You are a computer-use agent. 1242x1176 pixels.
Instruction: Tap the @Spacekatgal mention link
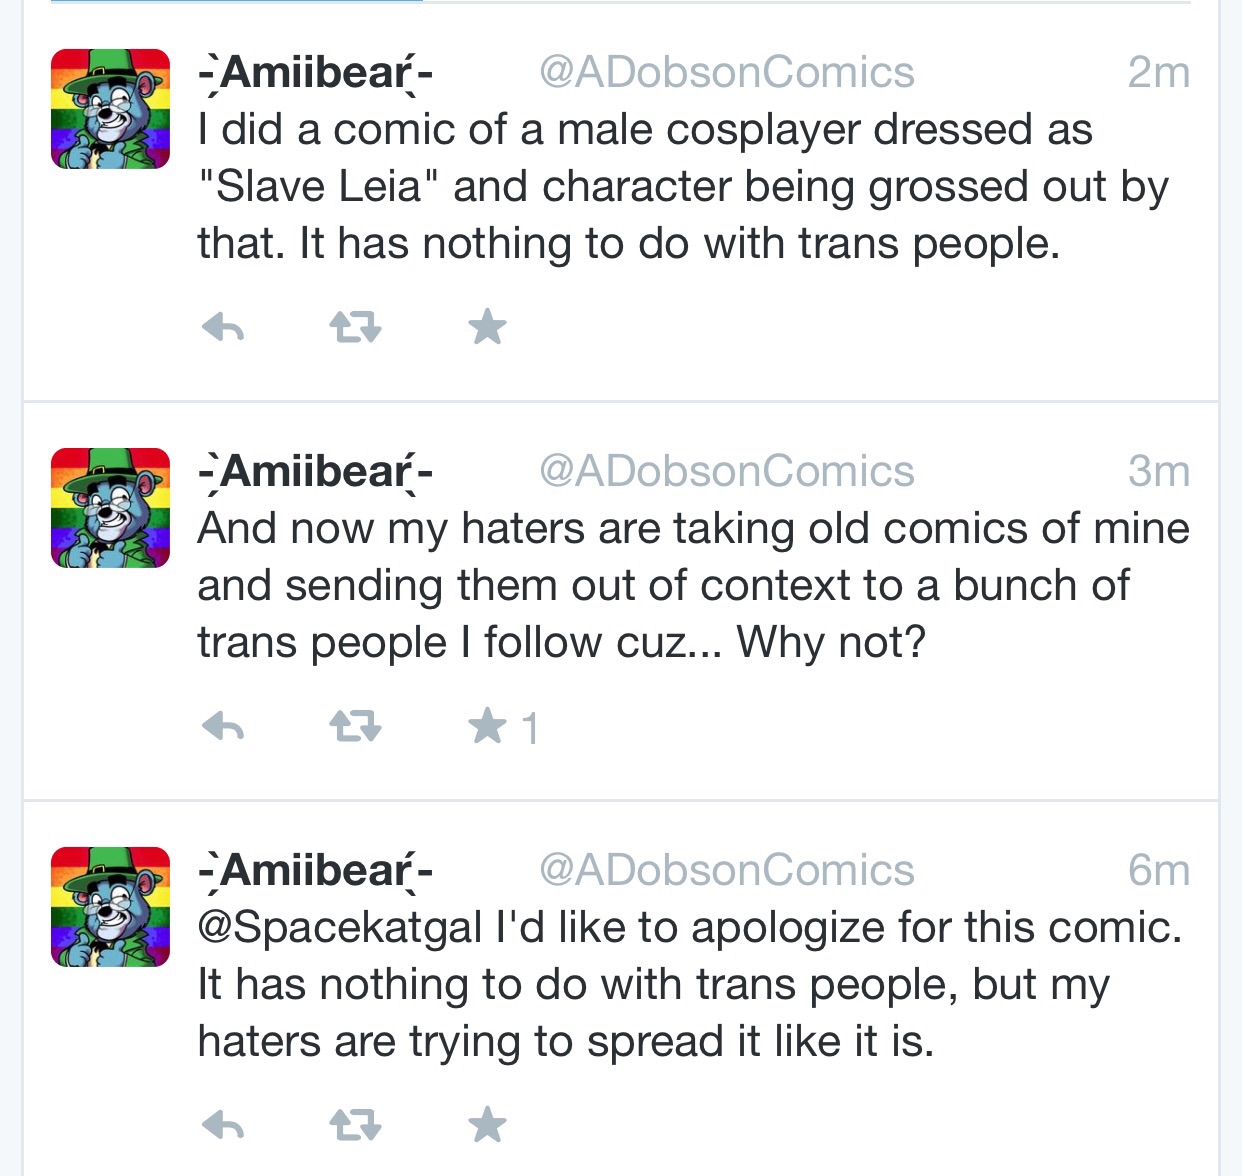coord(341,928)
